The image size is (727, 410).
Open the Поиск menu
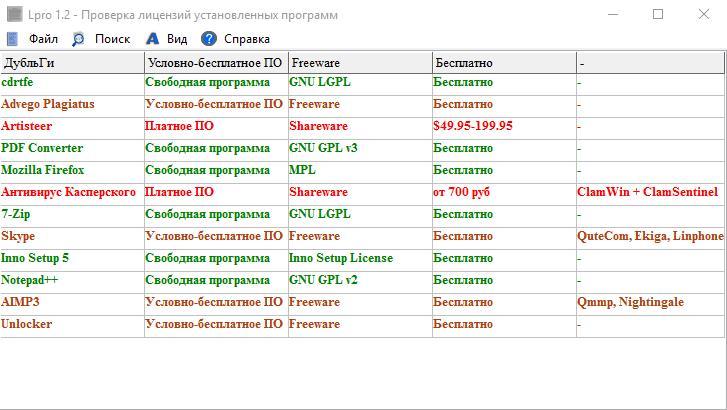click(112, 39)
